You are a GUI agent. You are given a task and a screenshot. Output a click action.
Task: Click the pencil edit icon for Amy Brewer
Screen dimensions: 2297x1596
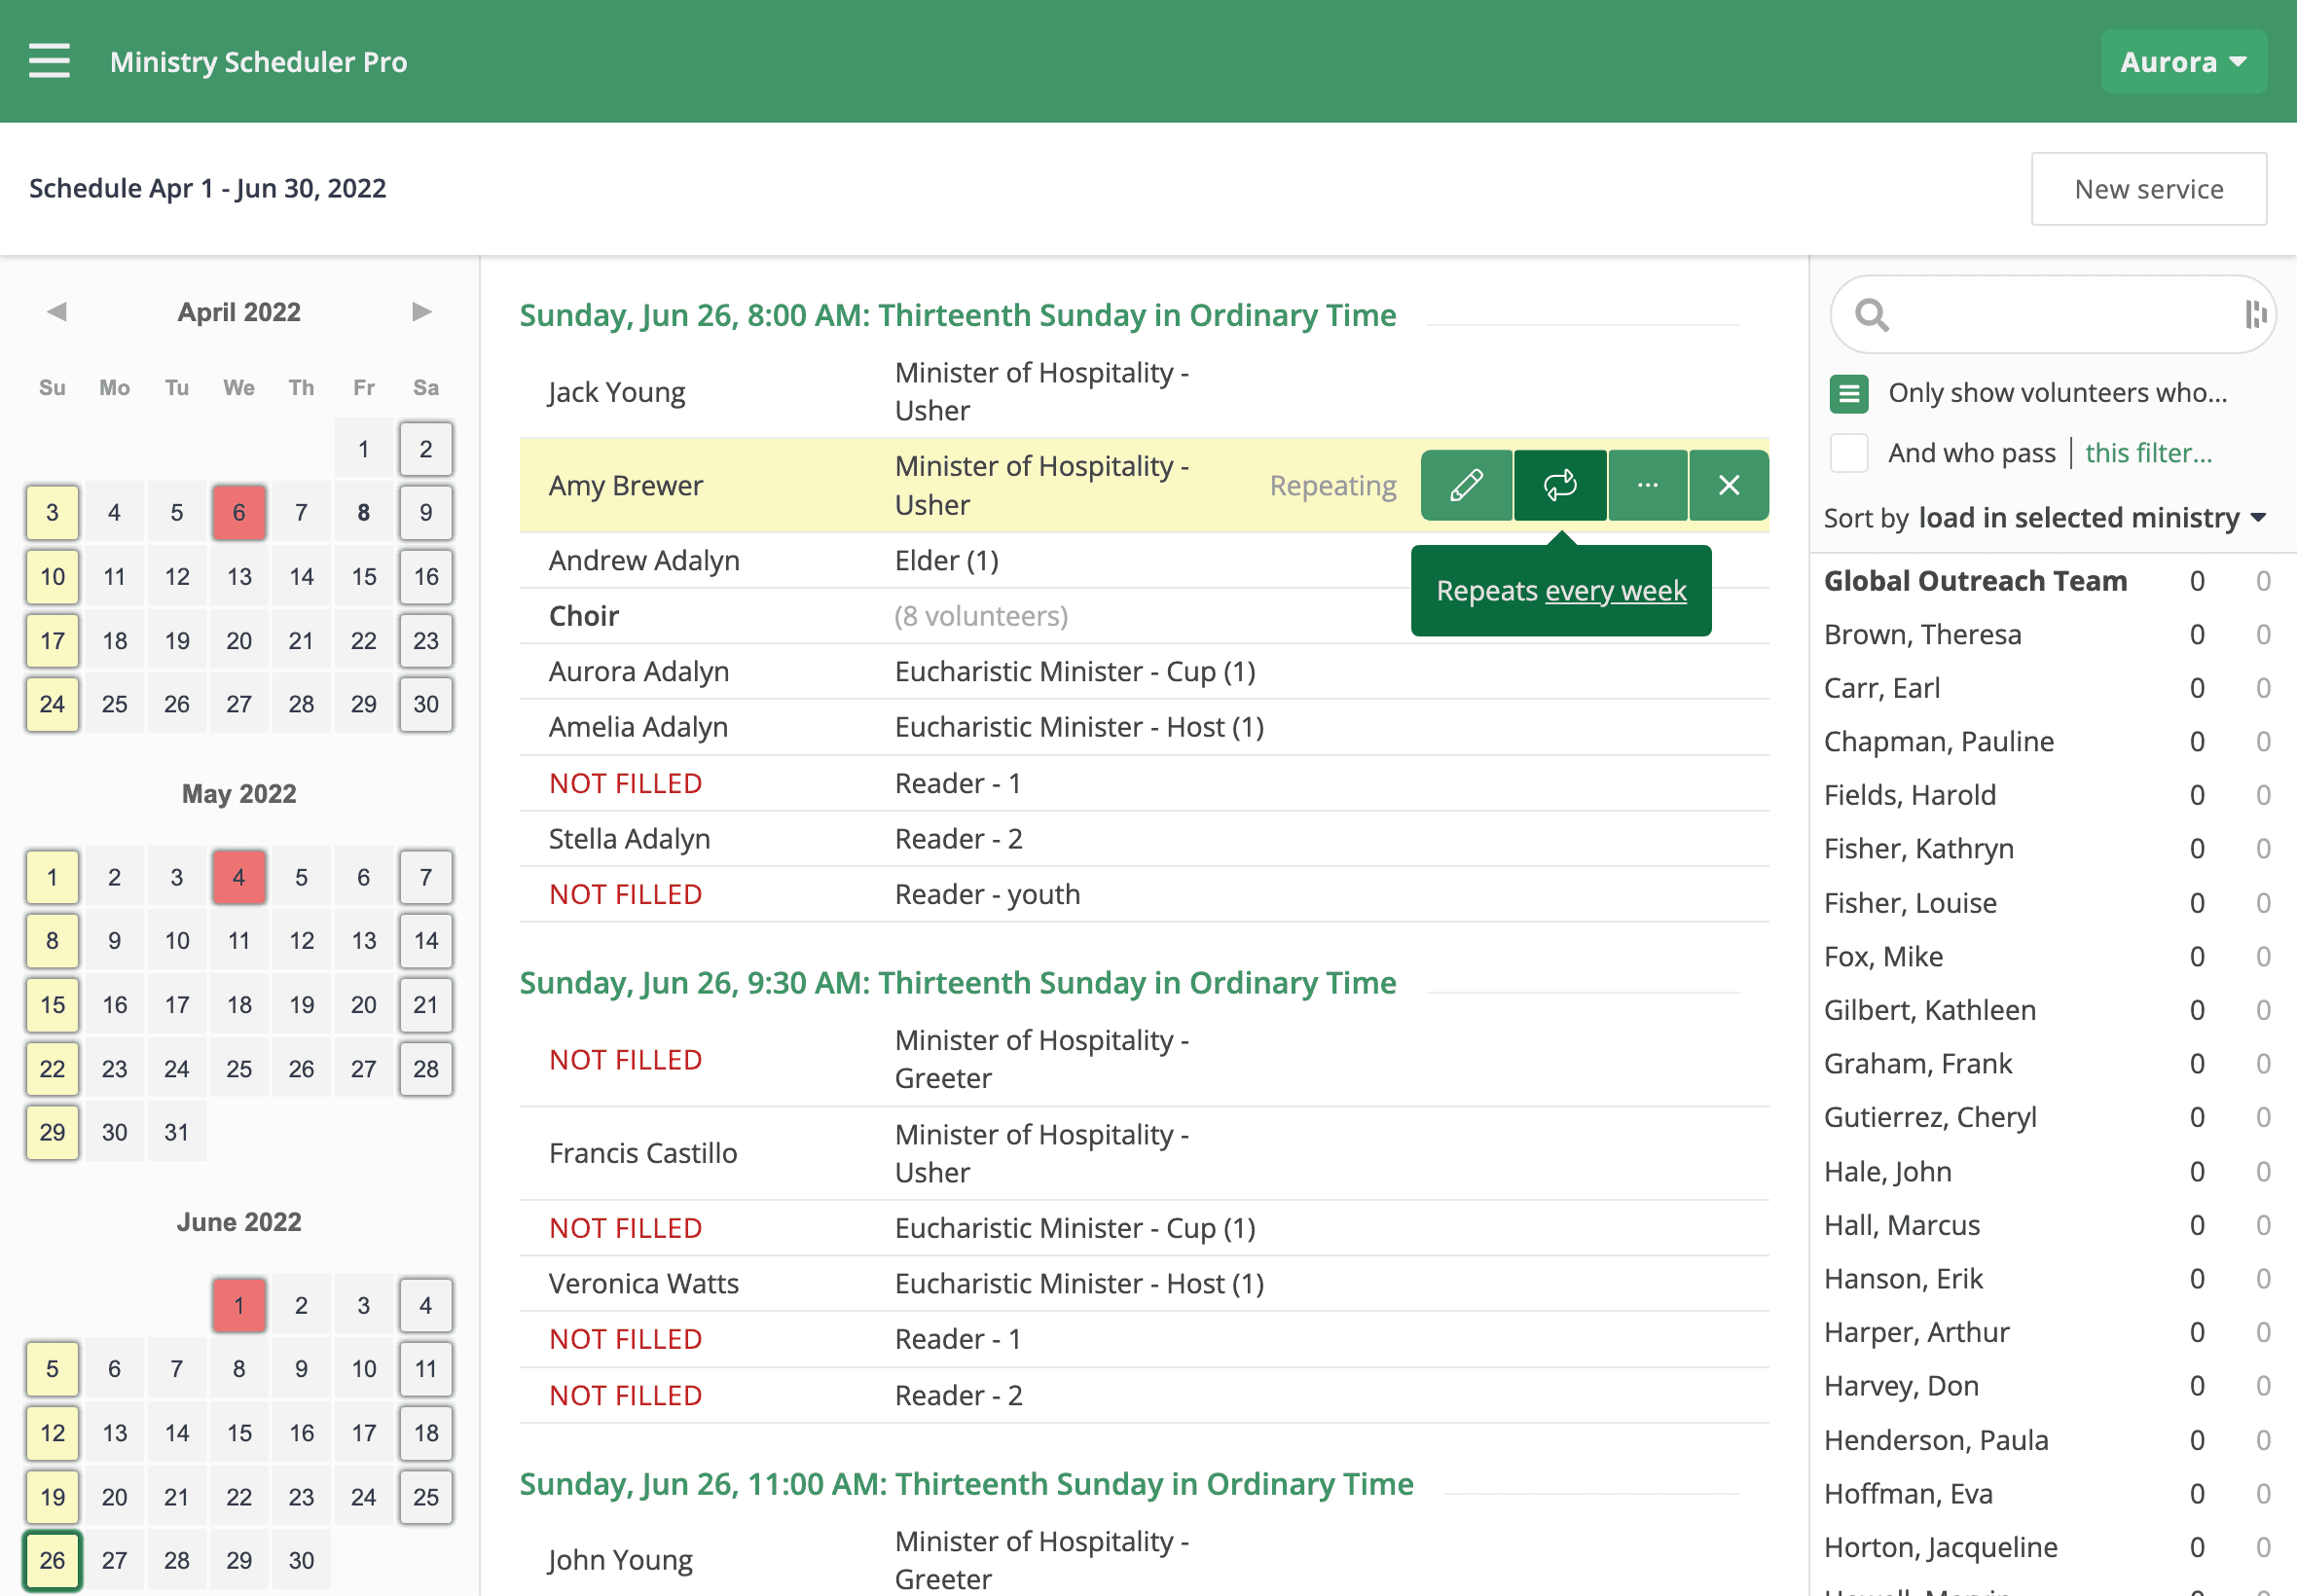pyautogui.click(x=1466, y=486)
